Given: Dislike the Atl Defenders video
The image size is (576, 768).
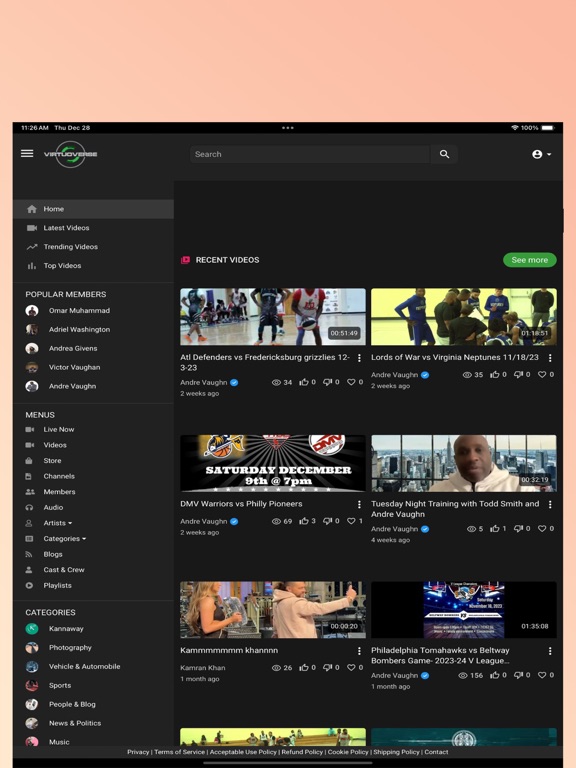Looking at the screenshot, I should pyautogui.click(x=328, y=382).
